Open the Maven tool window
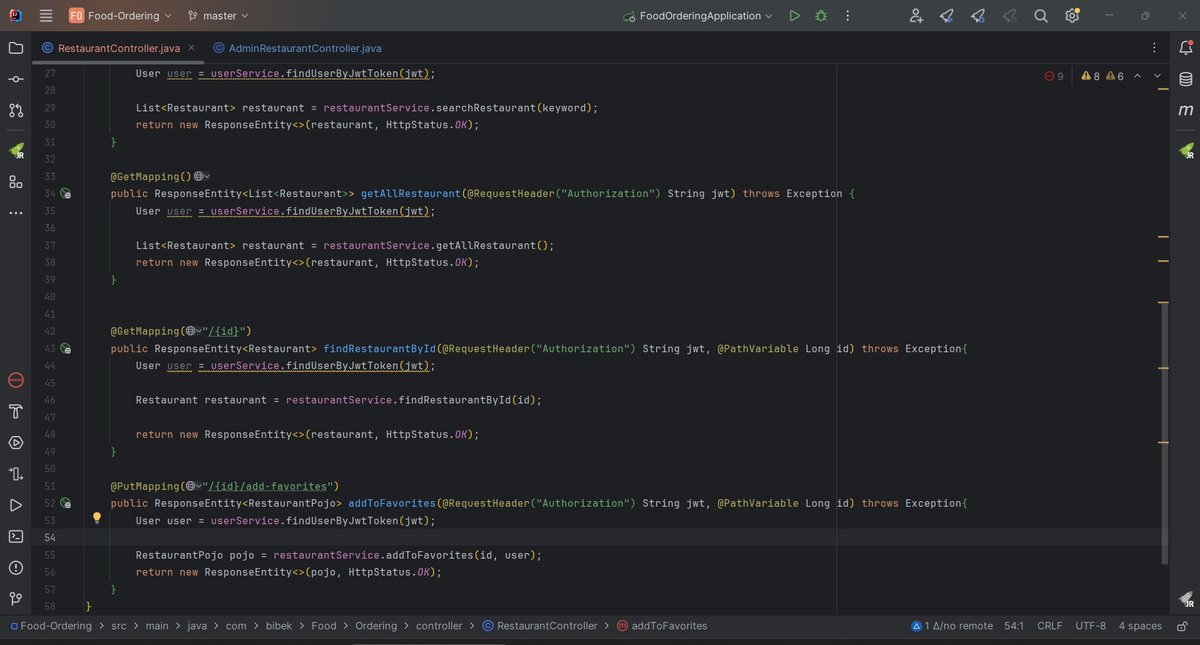Viewport: 1200px width, 645px height. (x=1186, y=110)
